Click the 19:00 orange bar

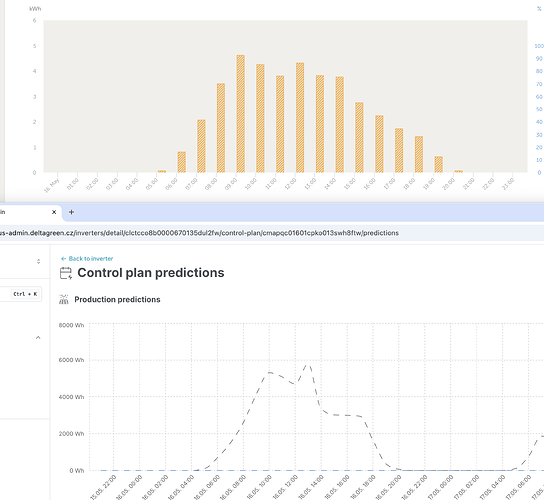pos(439,164)
